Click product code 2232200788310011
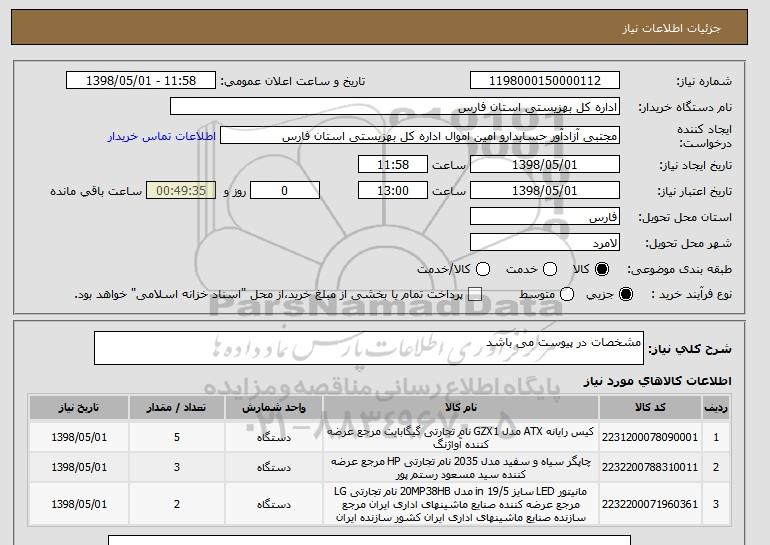Viewport: 770px width, 545px height. point(650,467)
